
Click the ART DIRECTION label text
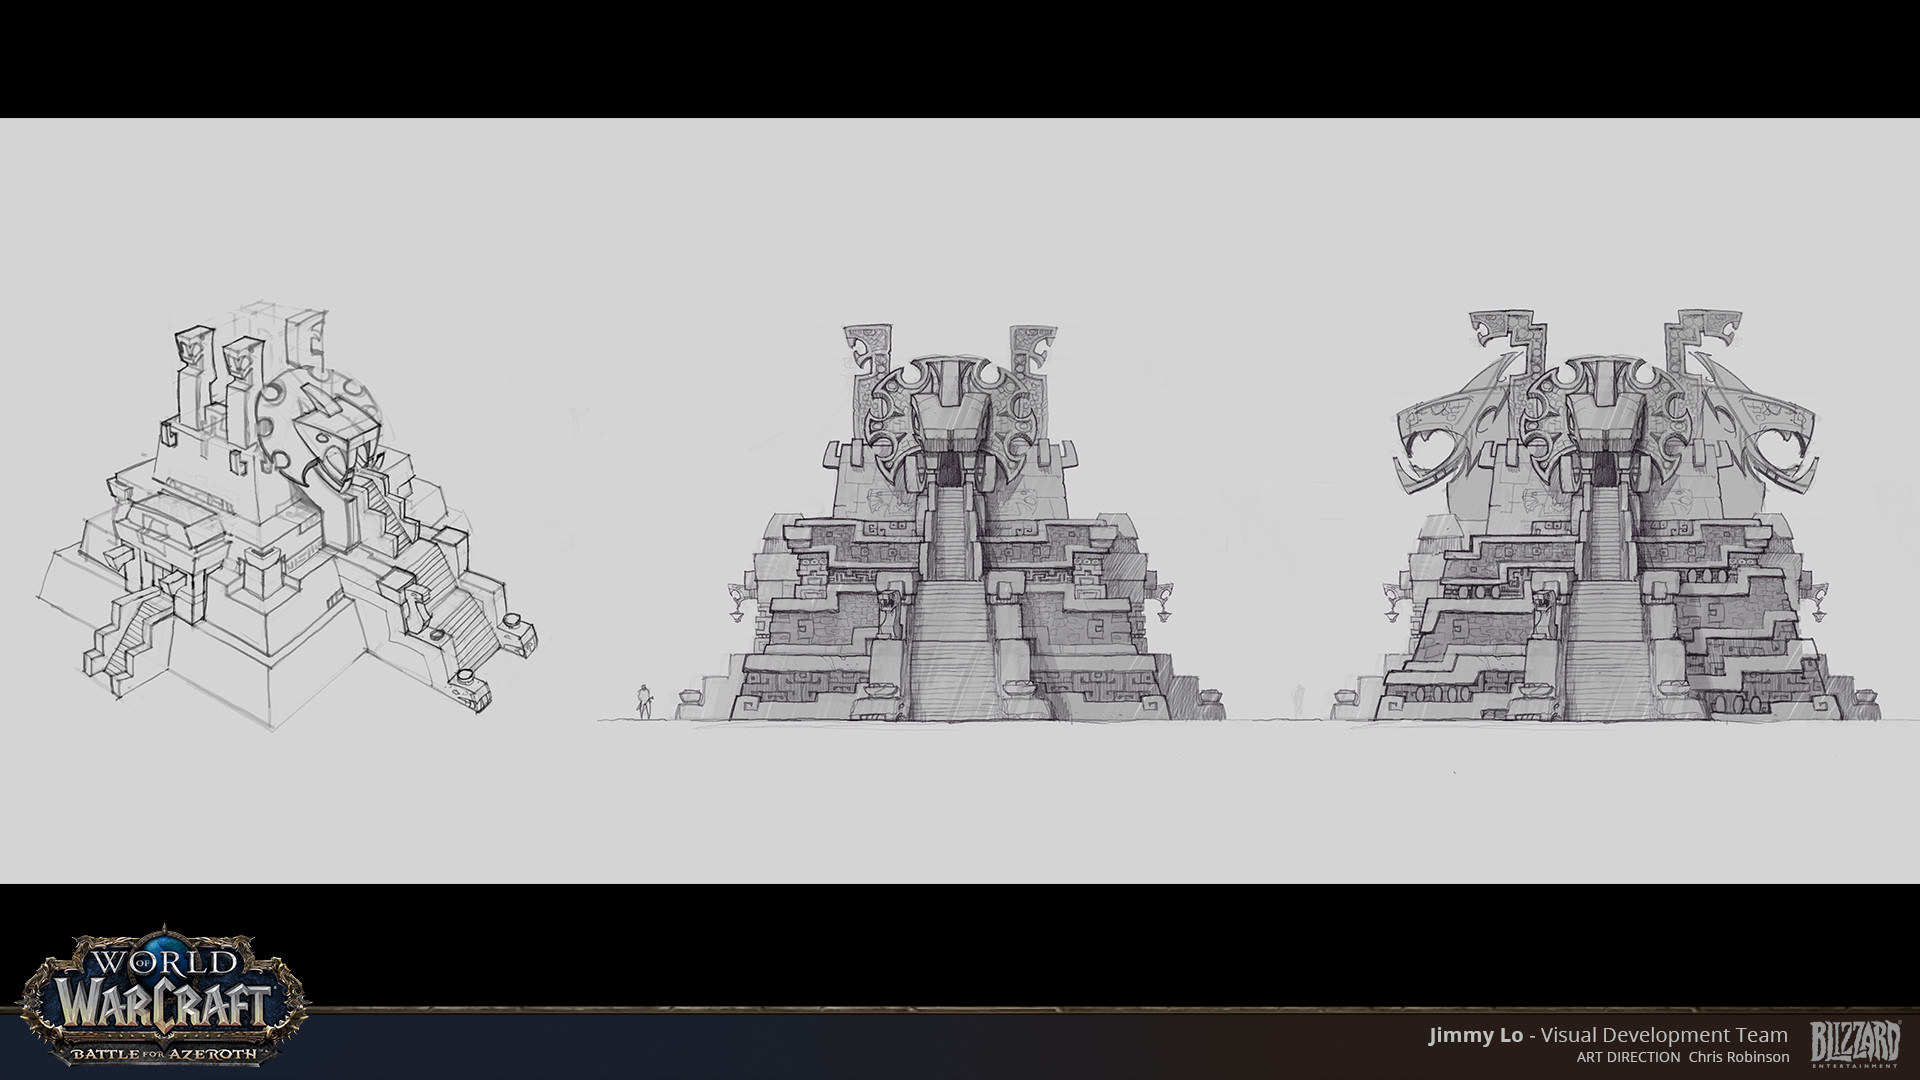pyautogui.click(x=1628, y=1057)
